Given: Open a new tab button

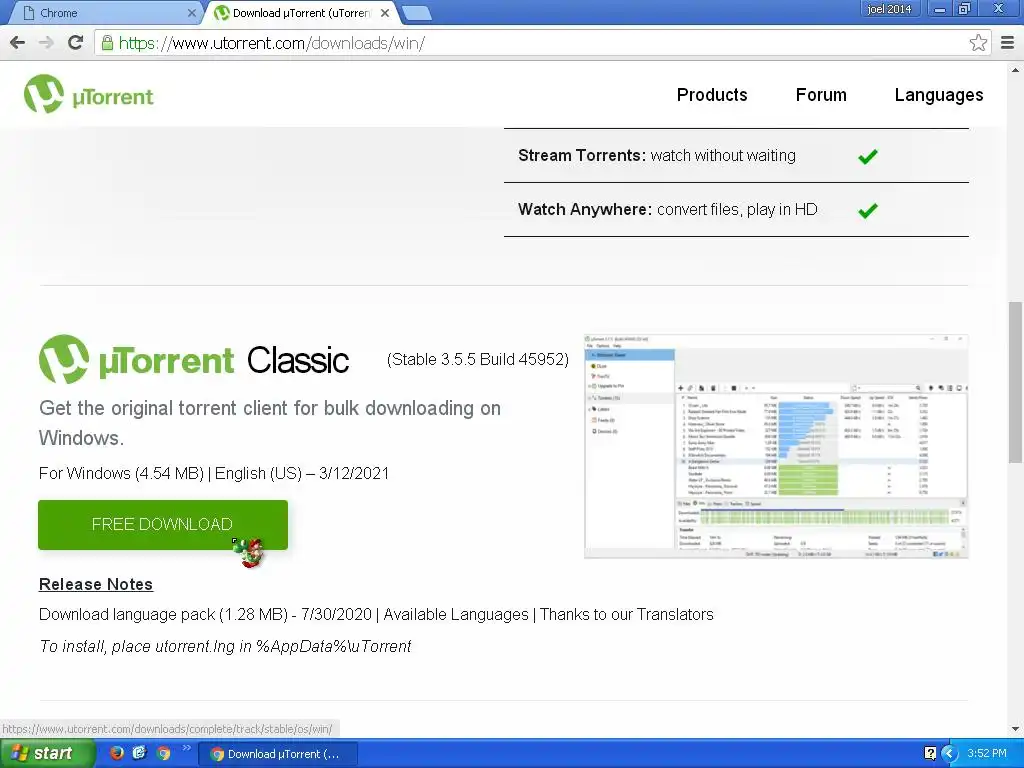Looking at the screenshot, I should point(416,13).
